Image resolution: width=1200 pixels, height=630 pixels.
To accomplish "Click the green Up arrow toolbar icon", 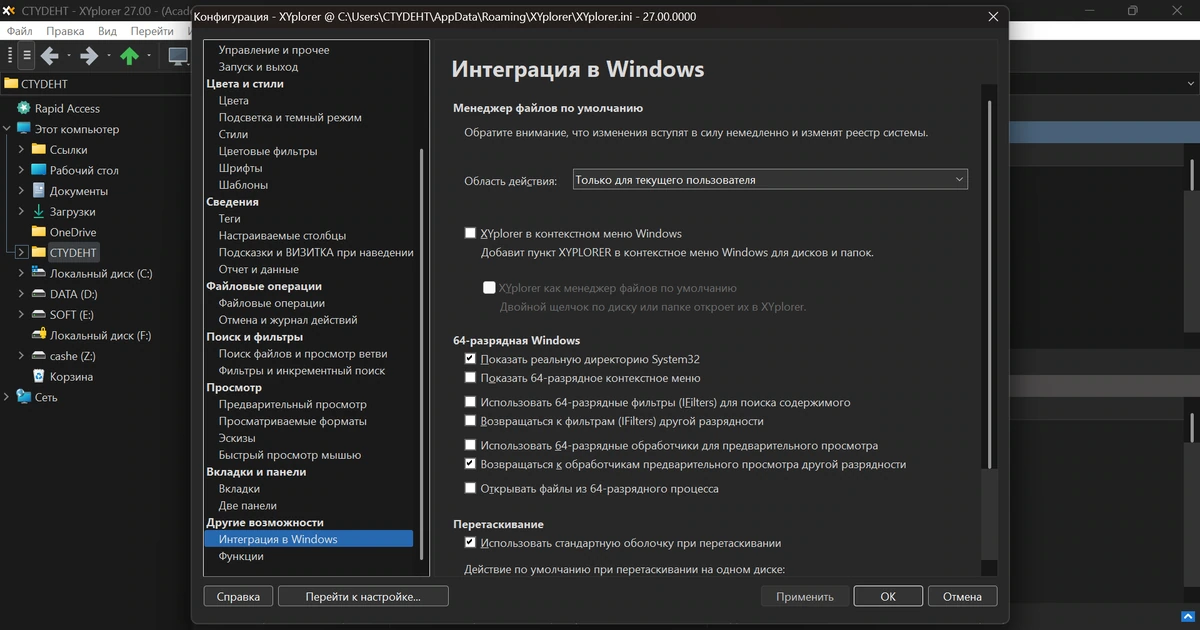I will pos(129,56).
